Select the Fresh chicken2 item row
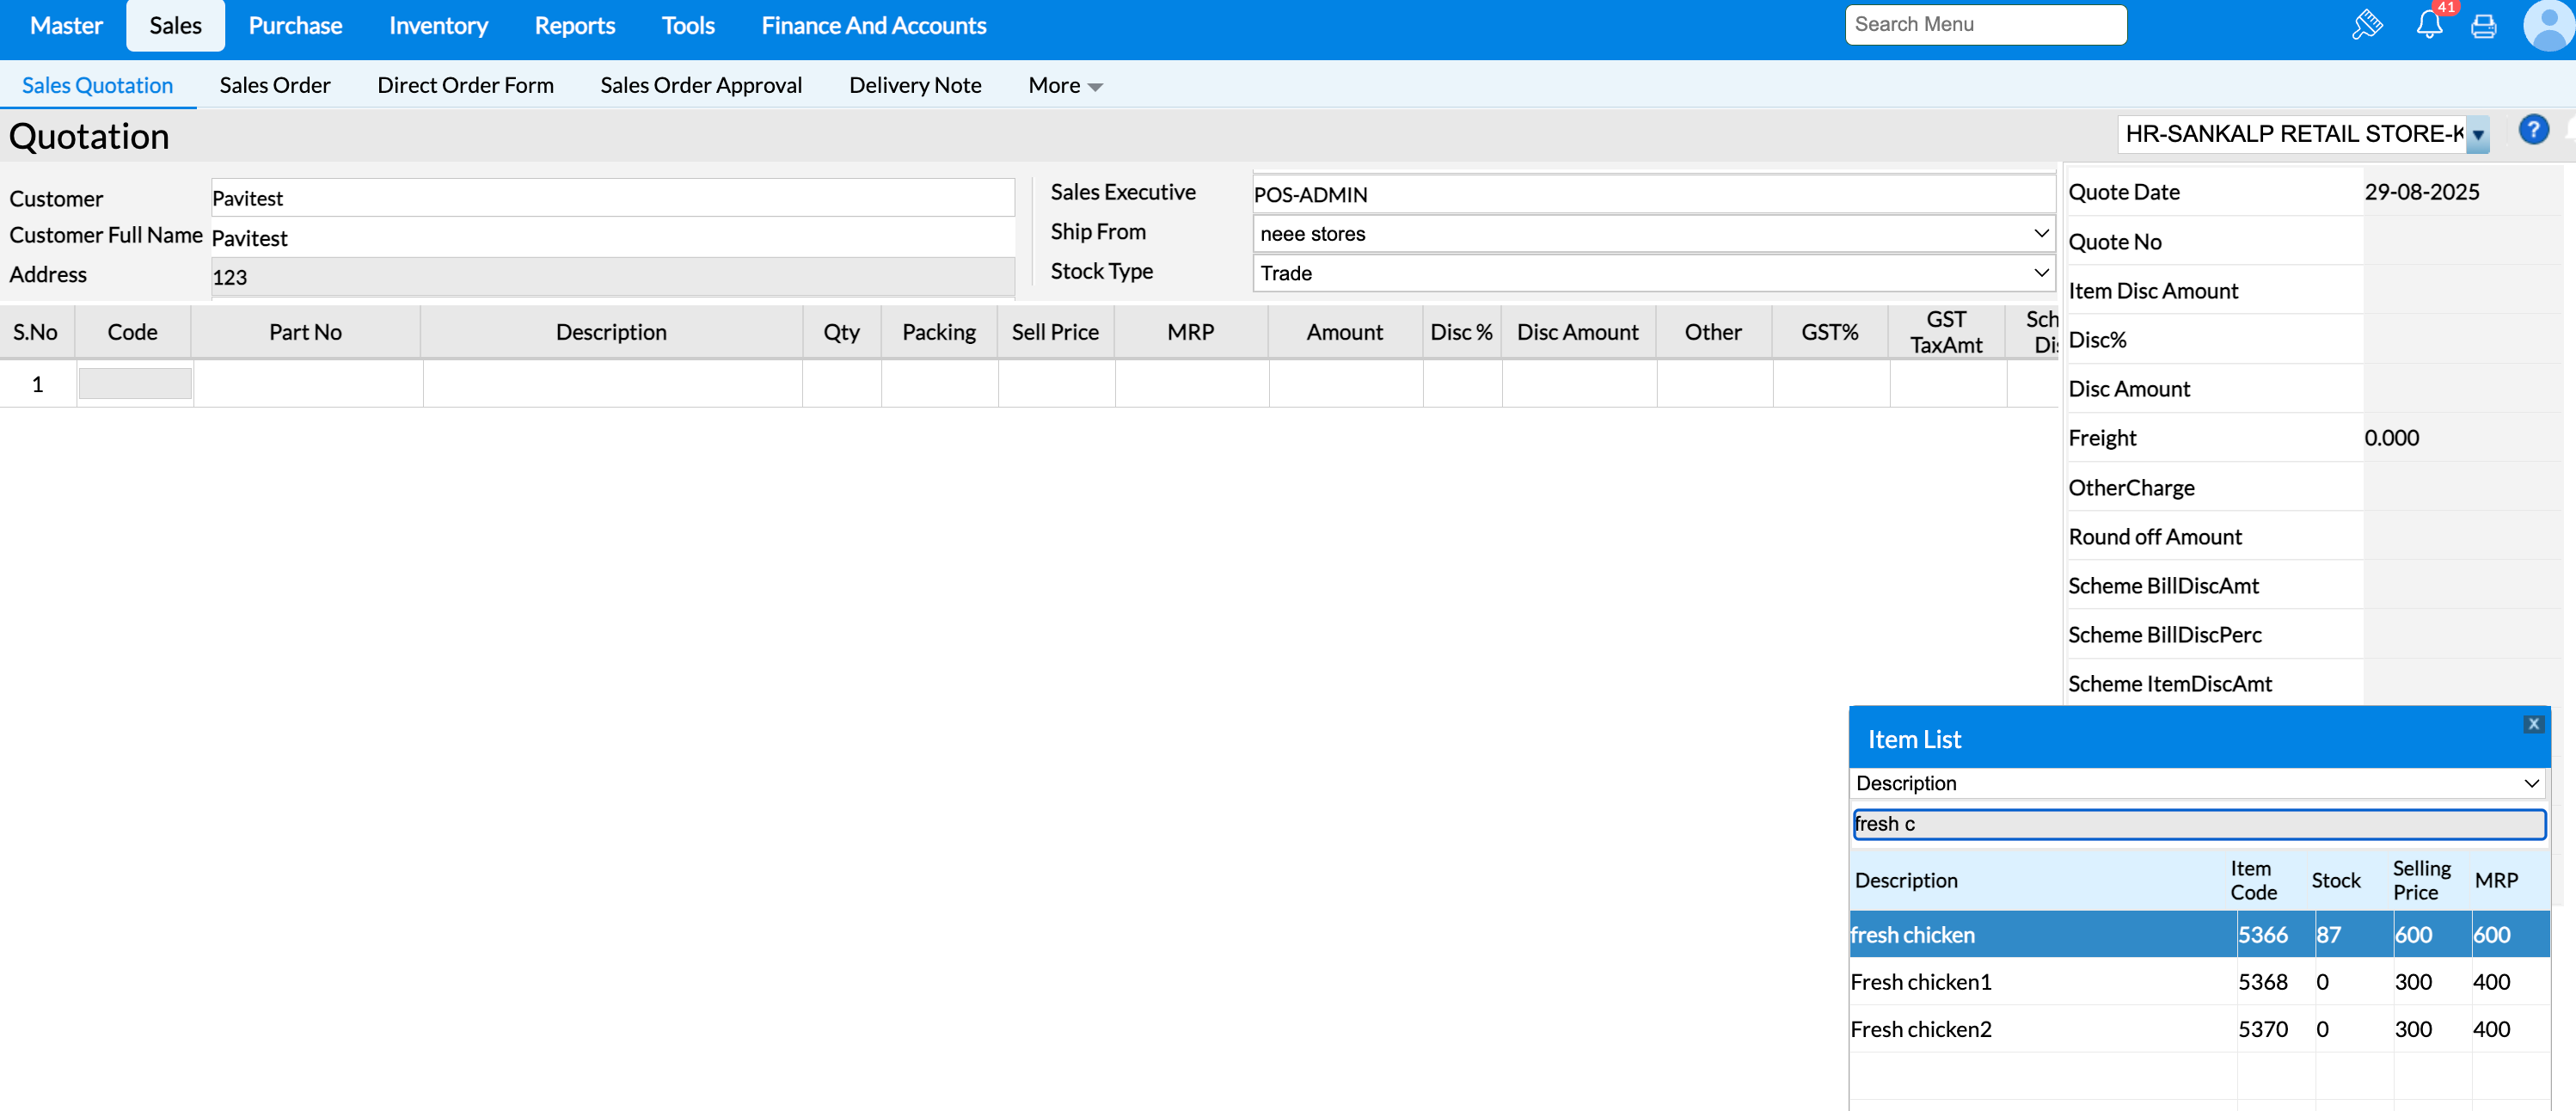 (x=2040, y=1028)
